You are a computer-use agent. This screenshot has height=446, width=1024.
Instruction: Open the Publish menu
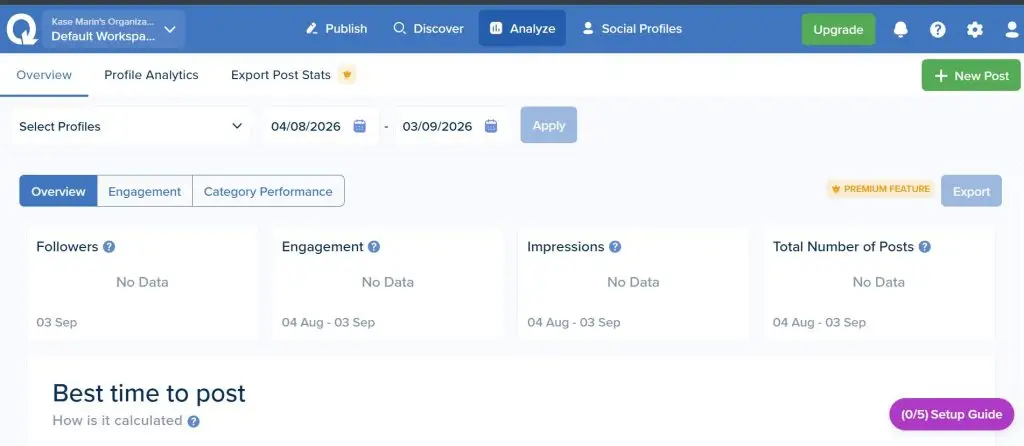[x=336, y=29]
